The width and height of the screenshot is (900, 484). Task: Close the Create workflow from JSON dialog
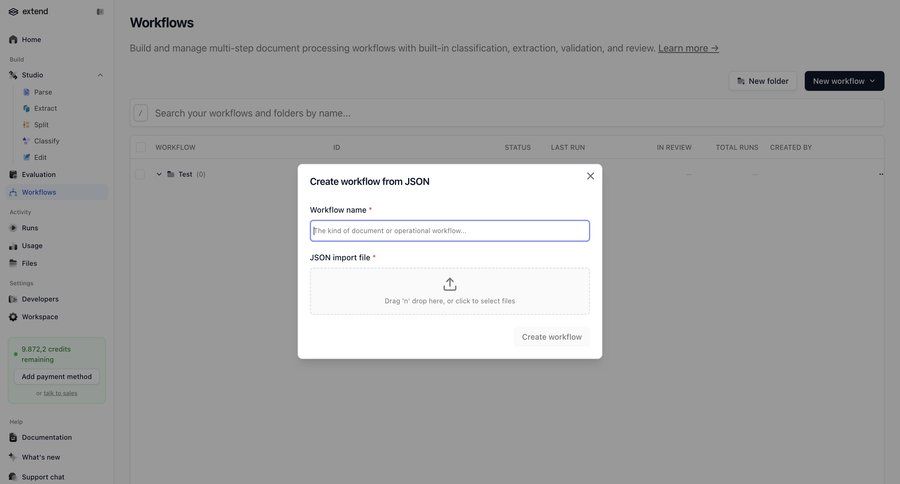coord(590,176)
